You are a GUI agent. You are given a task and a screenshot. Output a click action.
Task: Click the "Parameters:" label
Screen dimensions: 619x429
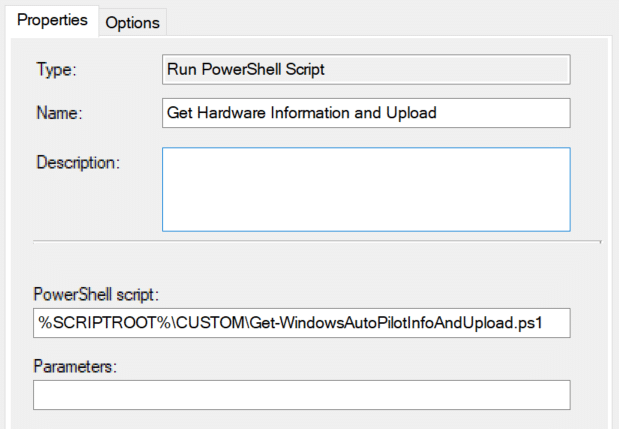point(75,367)
